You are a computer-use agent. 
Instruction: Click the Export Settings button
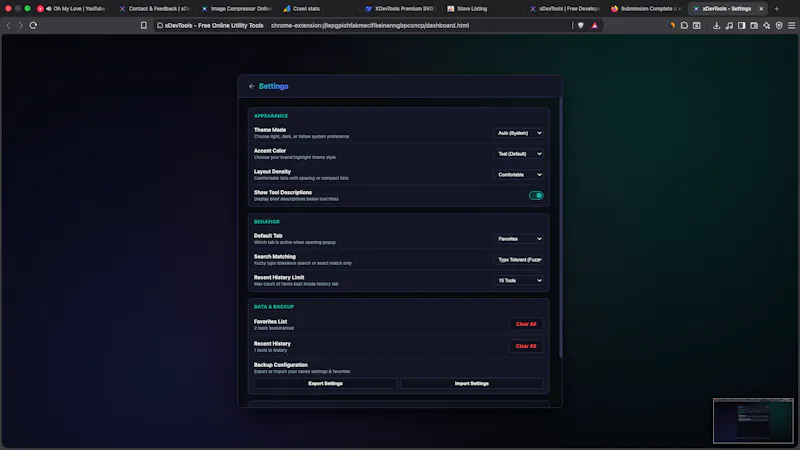coord(325,384)
